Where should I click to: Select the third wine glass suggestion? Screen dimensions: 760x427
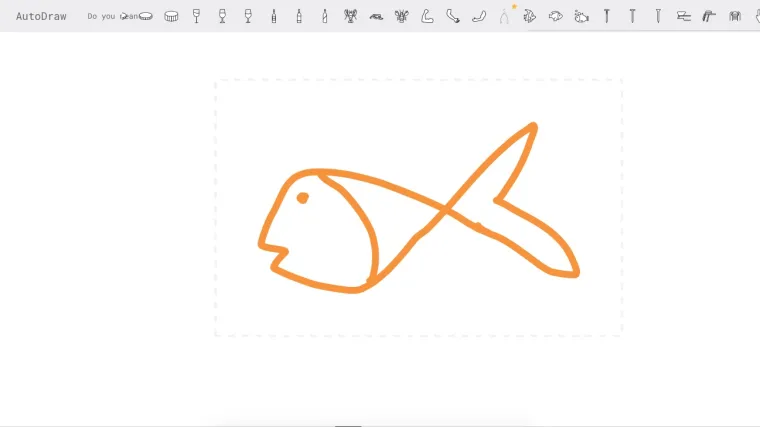coord(248,16)
